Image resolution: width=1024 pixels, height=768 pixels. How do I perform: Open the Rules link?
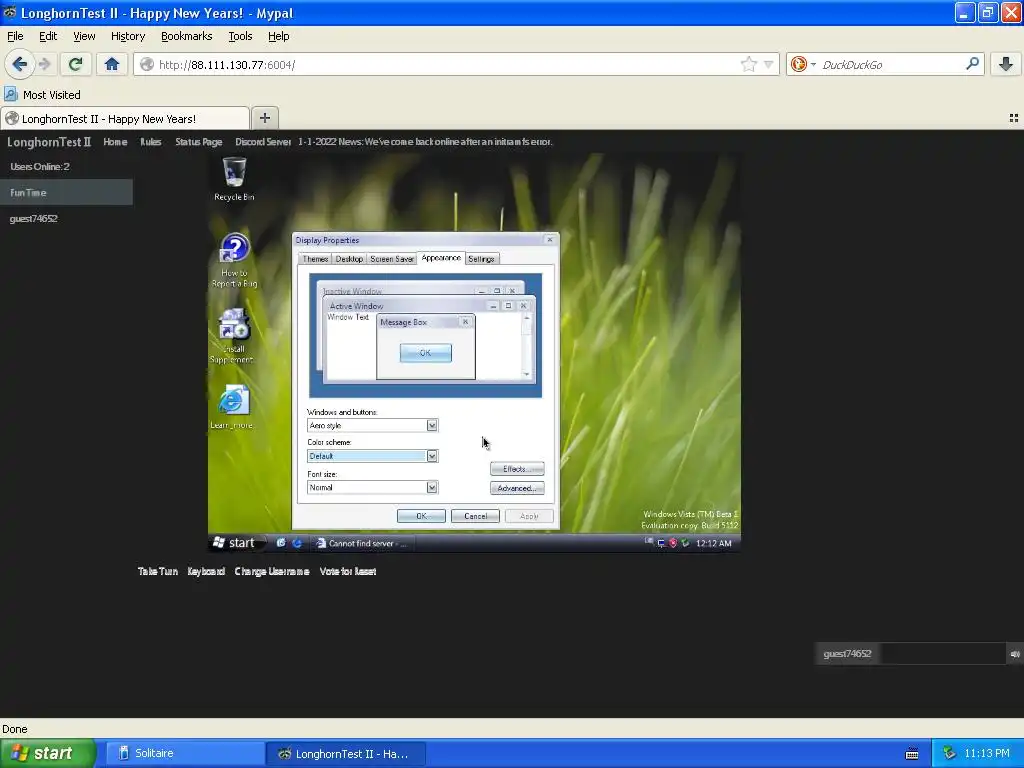(150, 142)
